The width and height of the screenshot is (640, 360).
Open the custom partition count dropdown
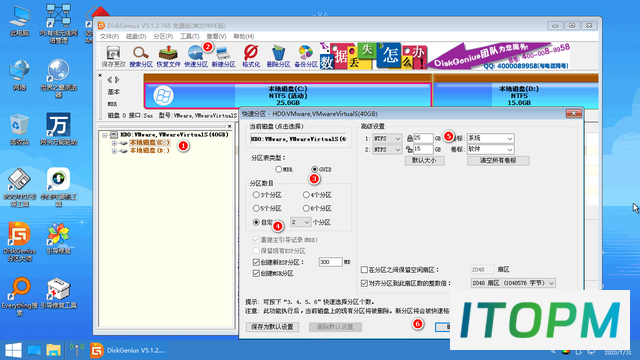pyautogui.click(x=300, y=222)
